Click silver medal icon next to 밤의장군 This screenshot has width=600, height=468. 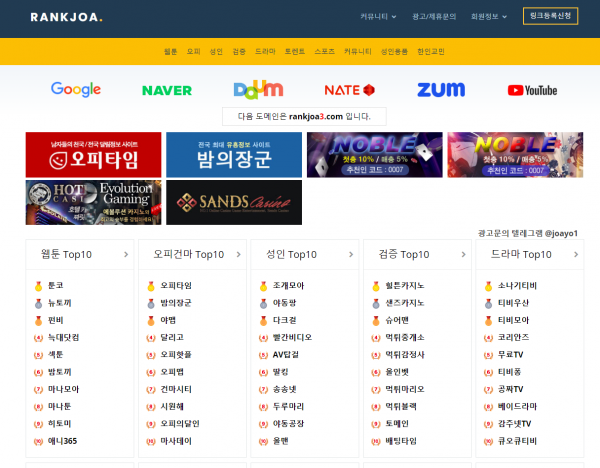point(151,303)
